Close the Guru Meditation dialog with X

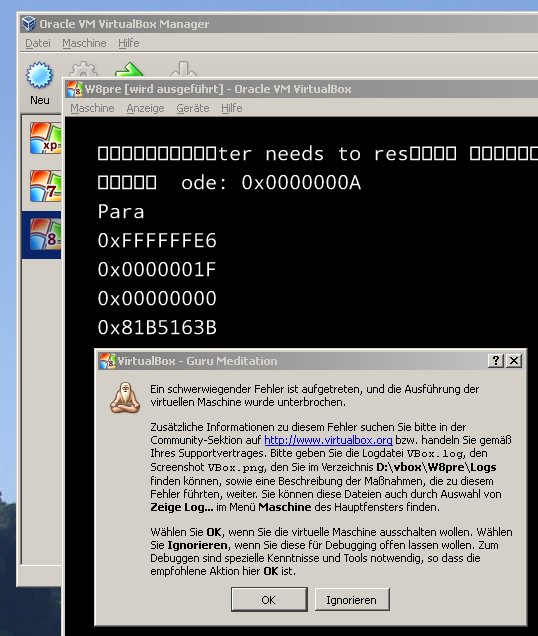point(514,360)
